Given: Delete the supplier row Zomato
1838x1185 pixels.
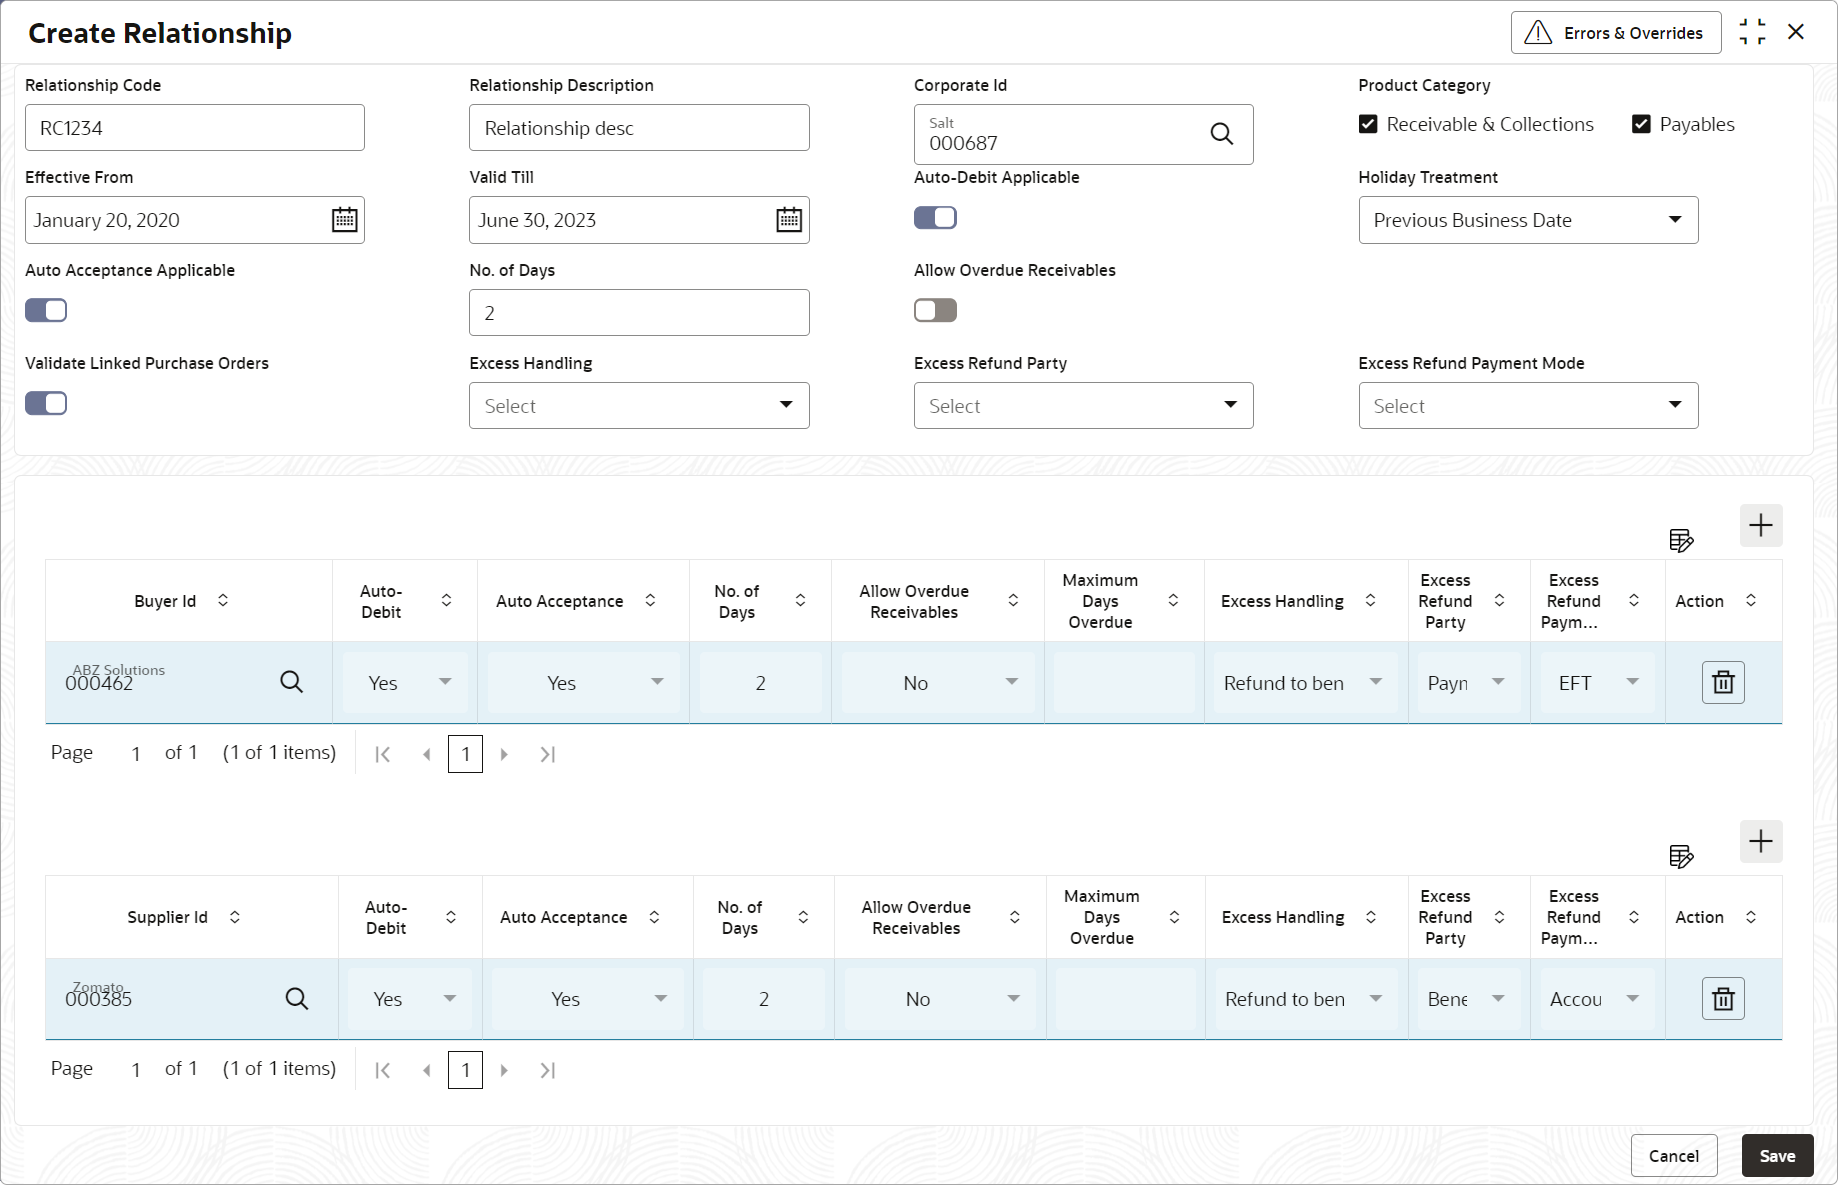Looking at the screenshot, I should pyautogui.click(x=1723, y=999).
